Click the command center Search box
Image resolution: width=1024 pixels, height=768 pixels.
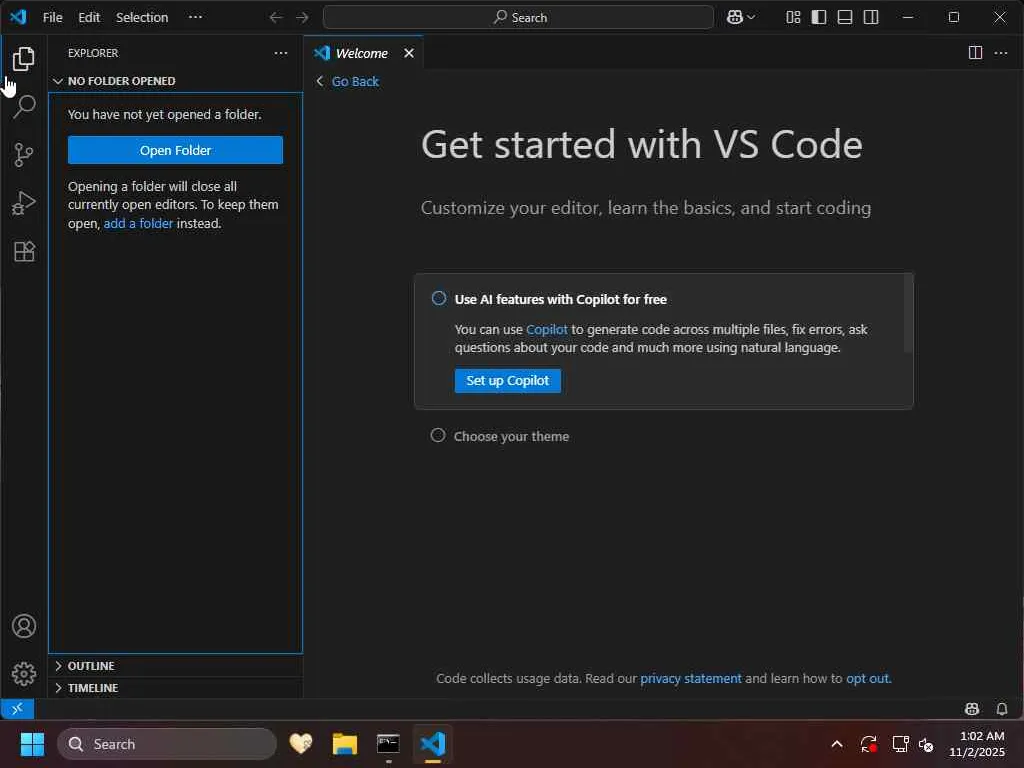518,17
